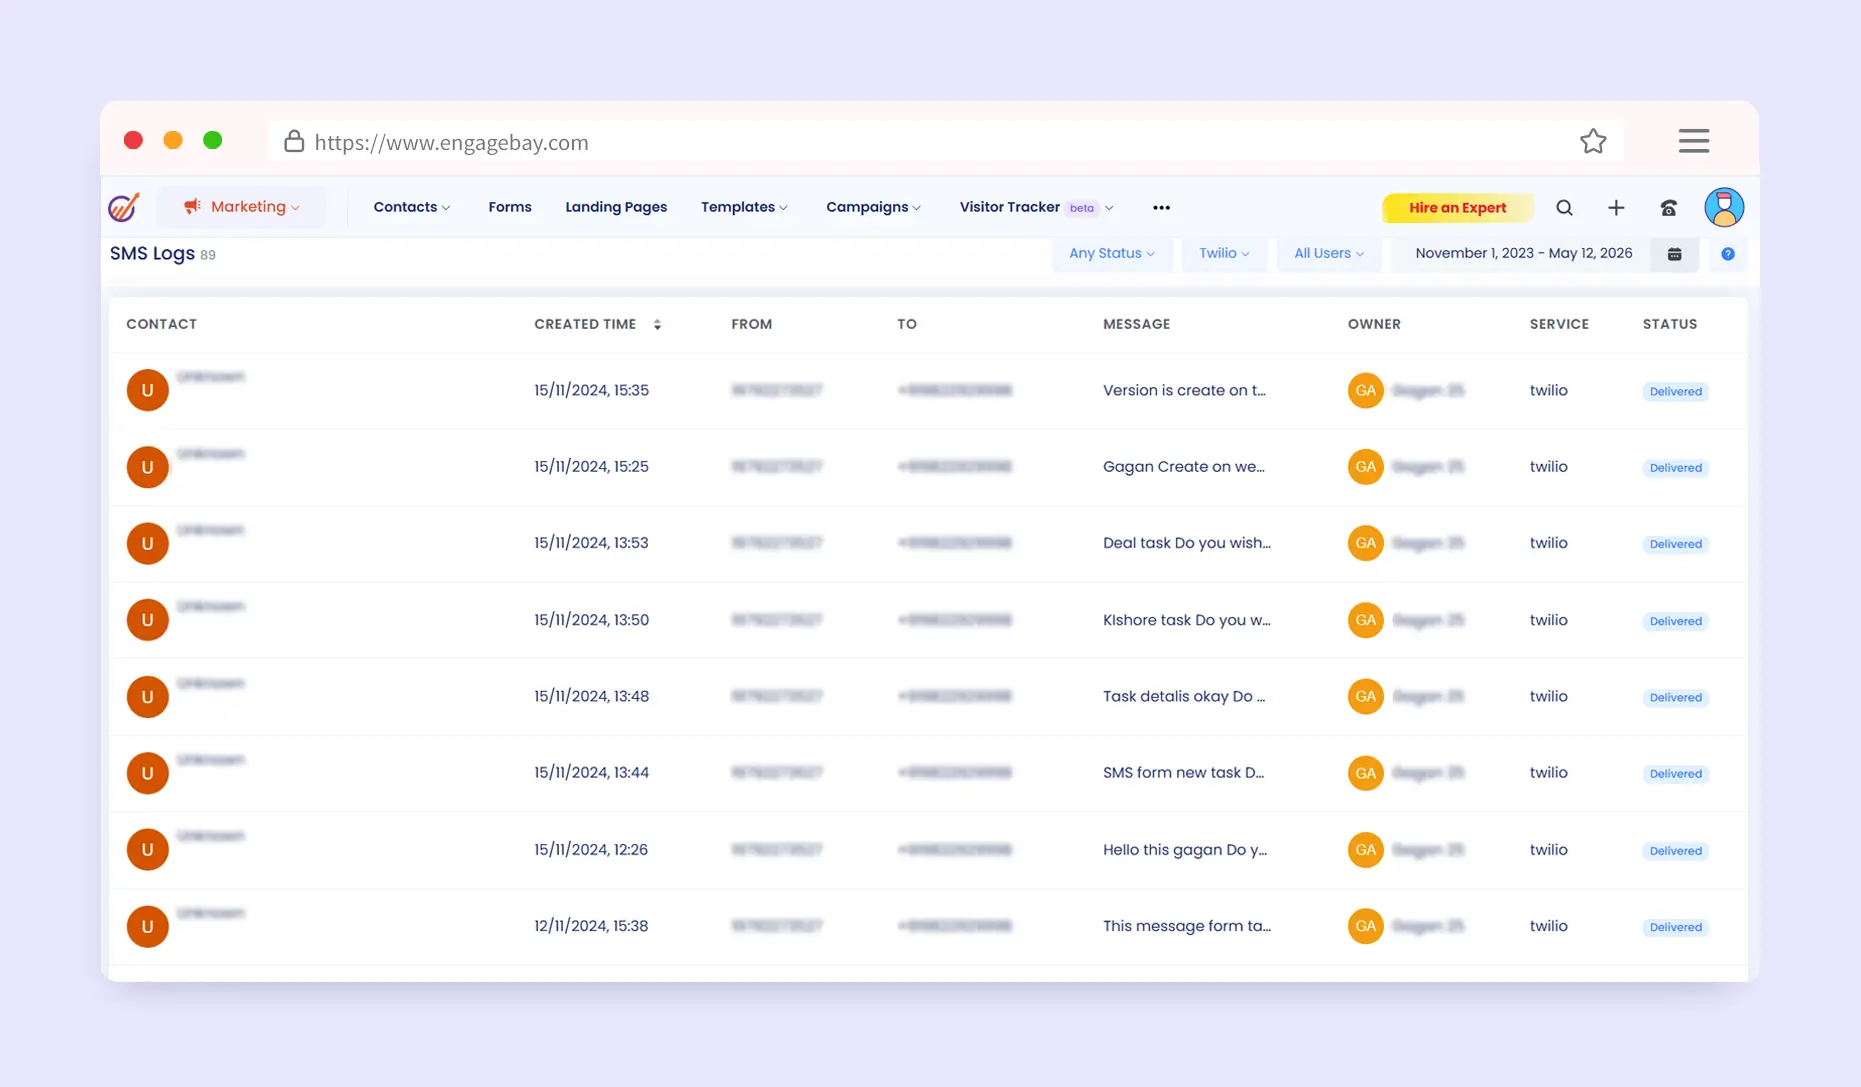
Task: Open the user profile avatar
Action: click(x=1723, y=208)
